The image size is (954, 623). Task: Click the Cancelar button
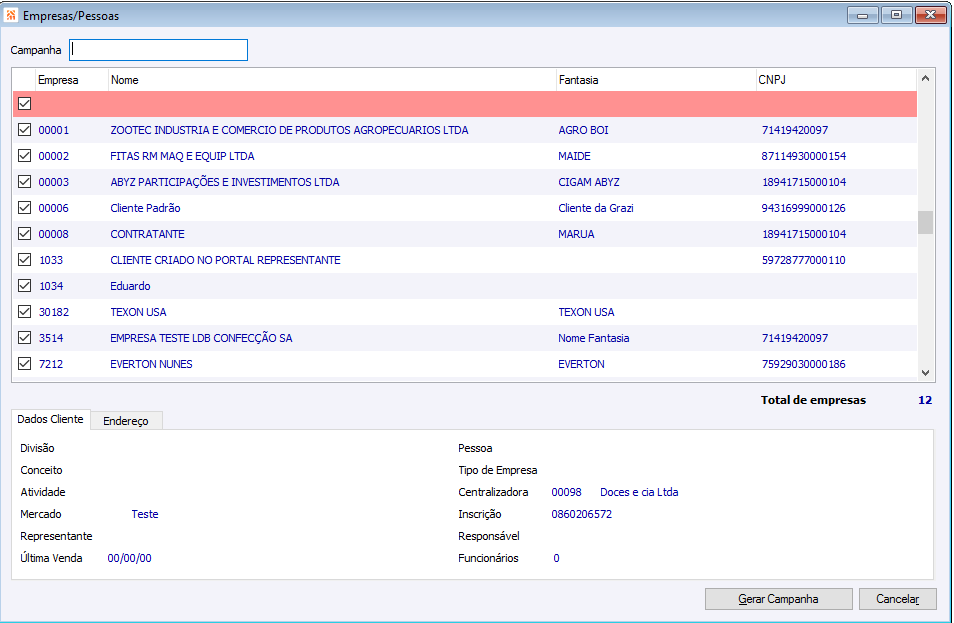pos(897,599)
